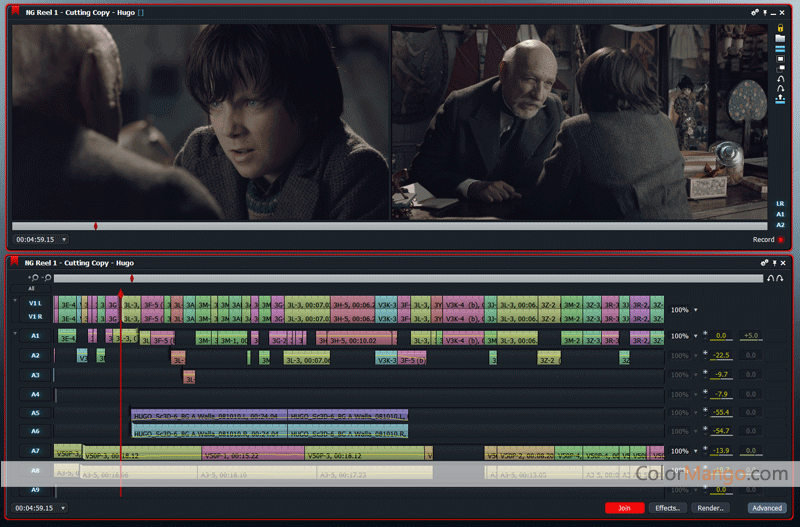Open the folder icon in viewer sidebar

tap(780, 38)
